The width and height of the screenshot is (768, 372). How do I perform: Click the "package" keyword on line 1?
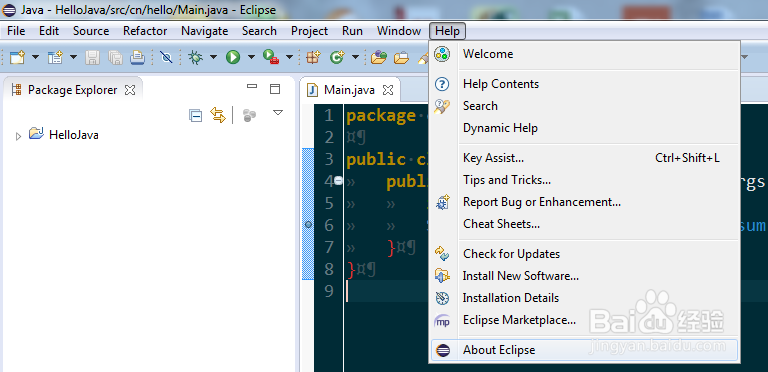pos(381,116)
